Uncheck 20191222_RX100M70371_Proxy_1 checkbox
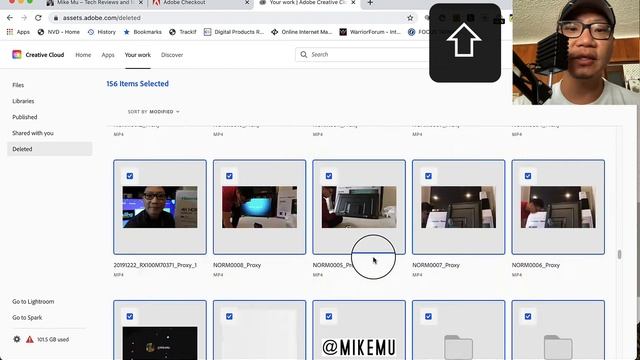Viewport: 640px width, 360px height. tap(130, 176)
